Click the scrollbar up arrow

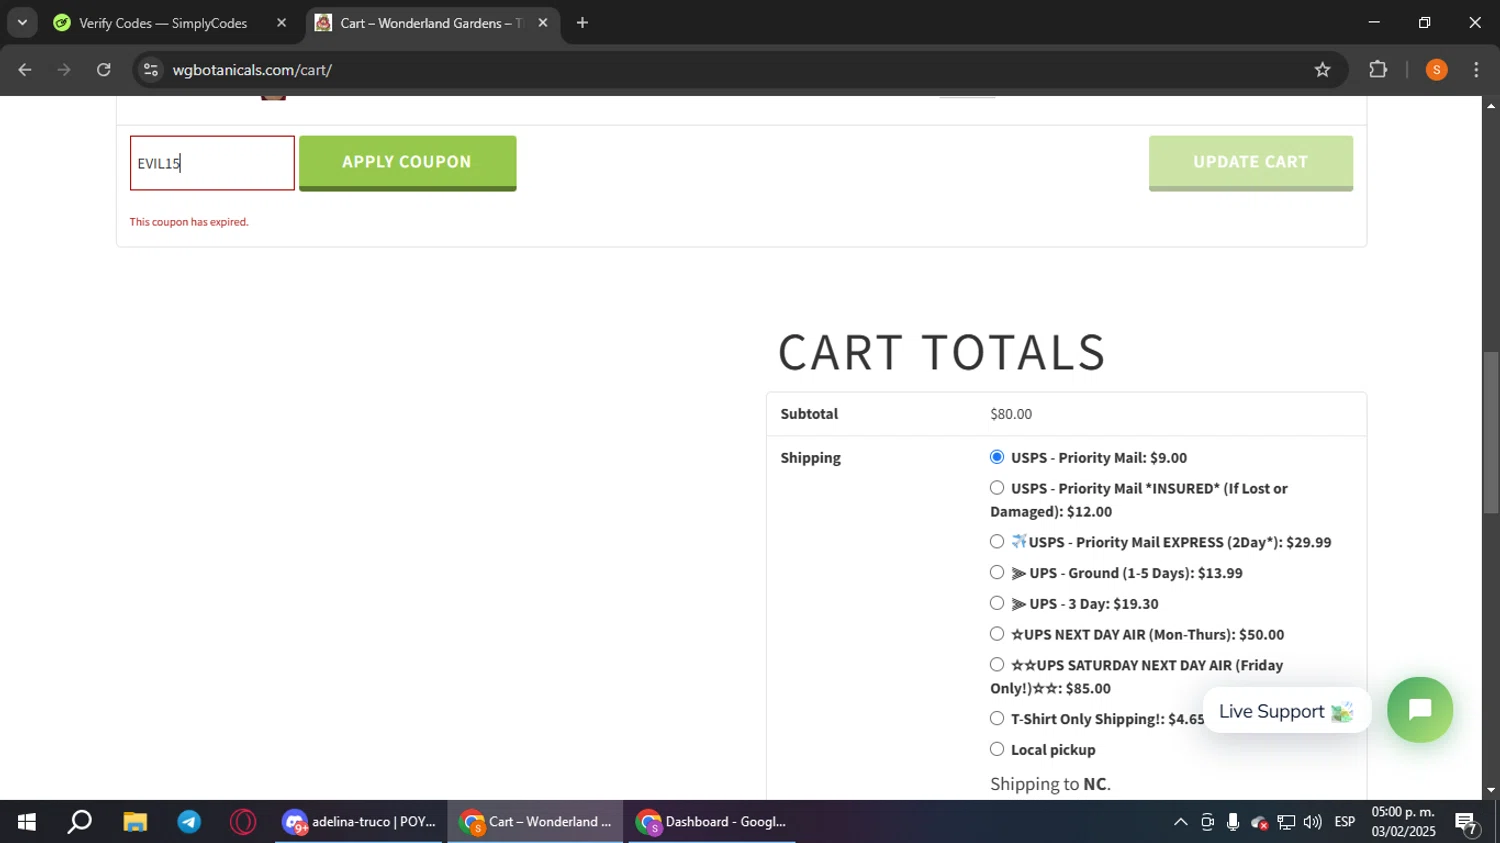pos(1491,105)
